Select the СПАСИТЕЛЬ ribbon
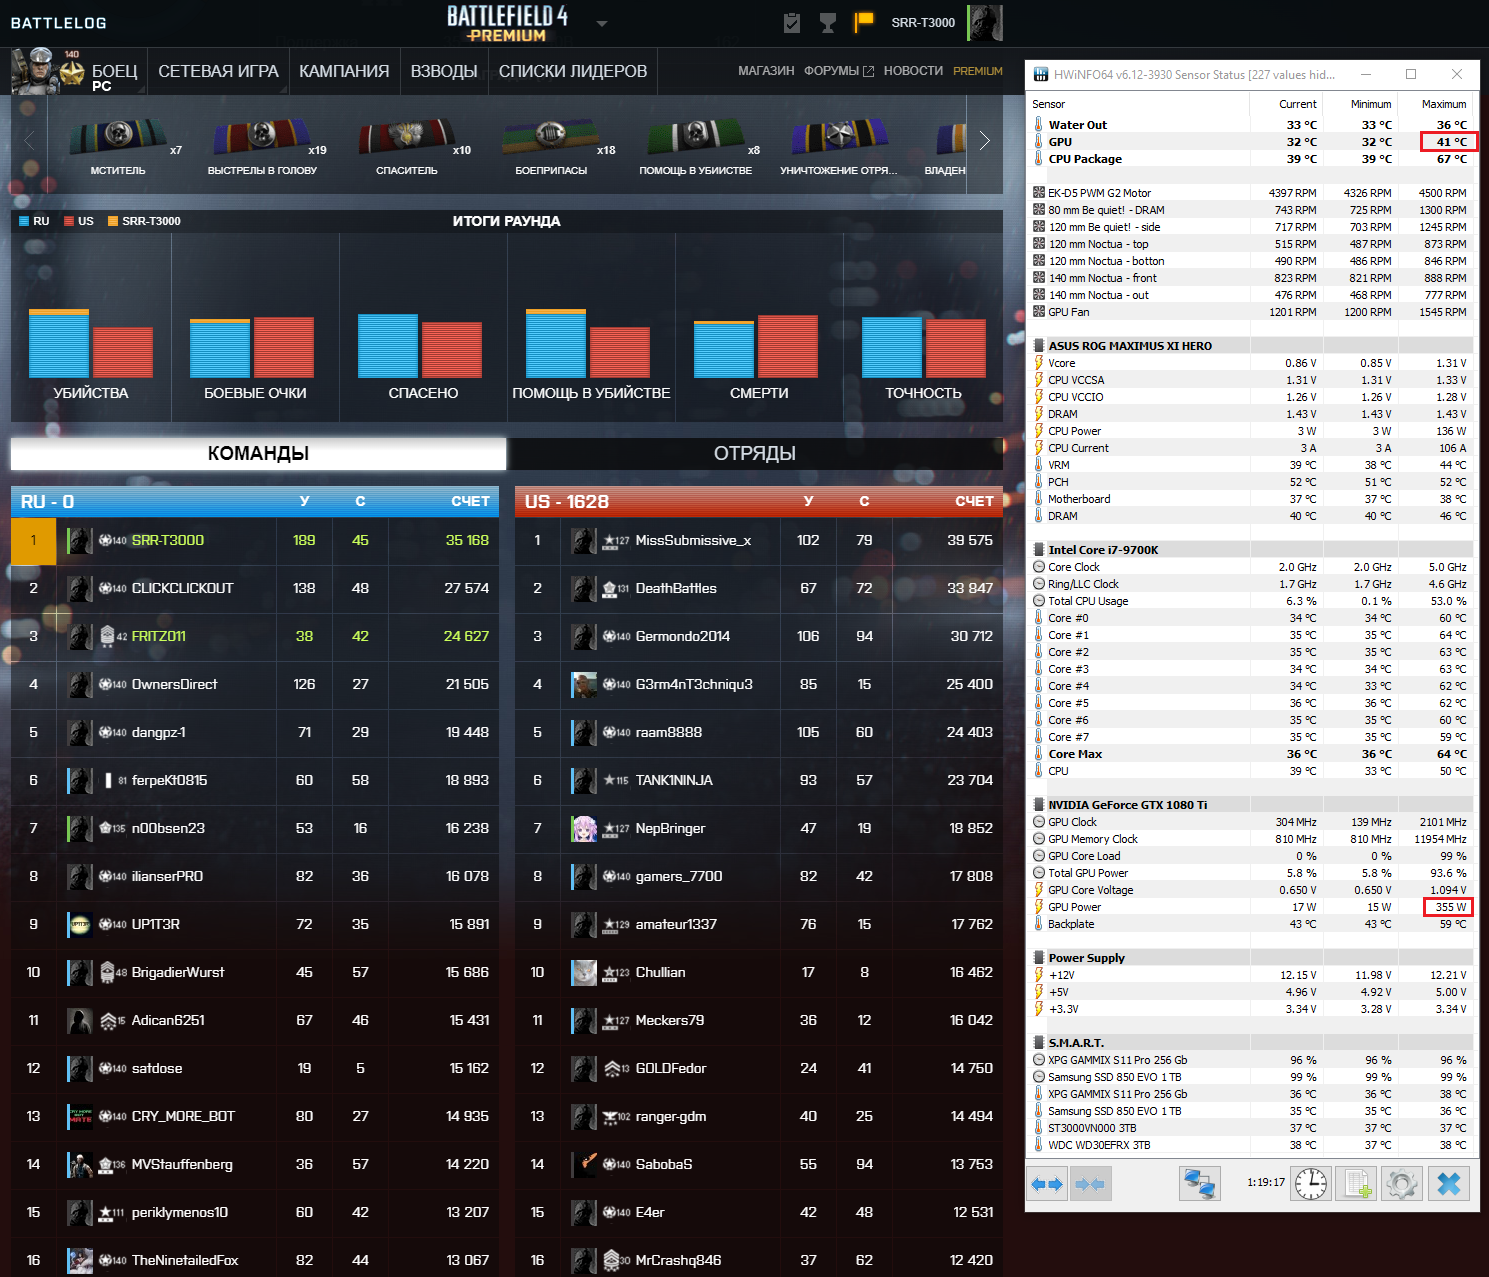The width and height of the screenshot is (1489, 1277). click(407, 147)
